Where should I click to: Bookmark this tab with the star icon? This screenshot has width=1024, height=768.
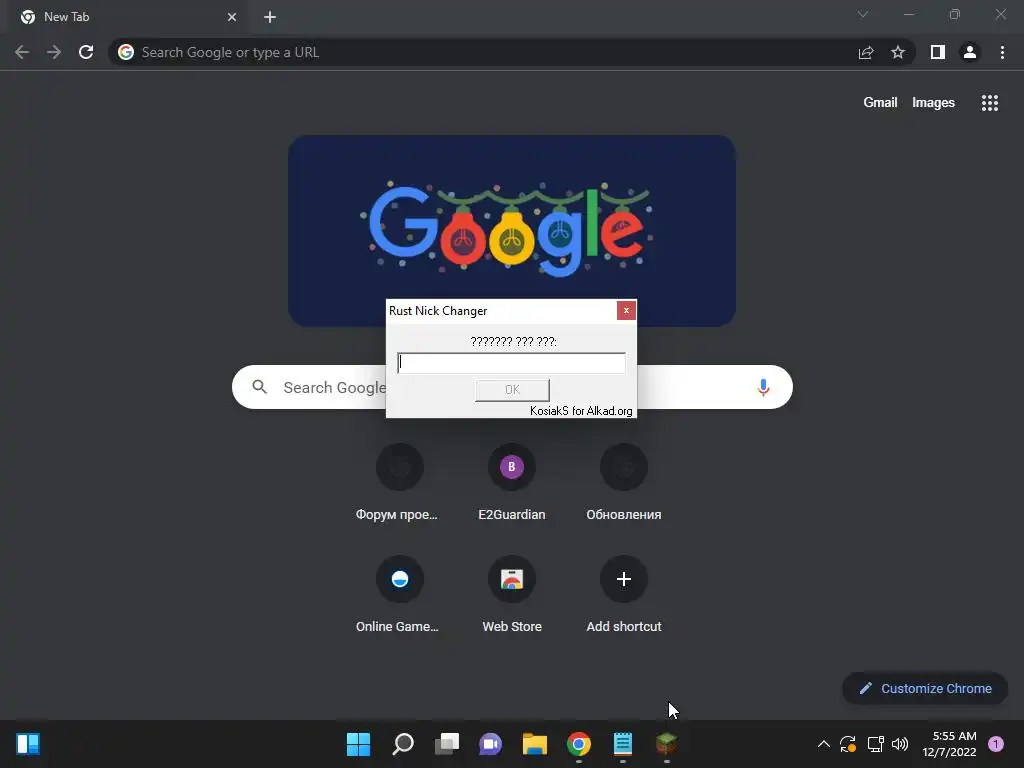[898, 52]
